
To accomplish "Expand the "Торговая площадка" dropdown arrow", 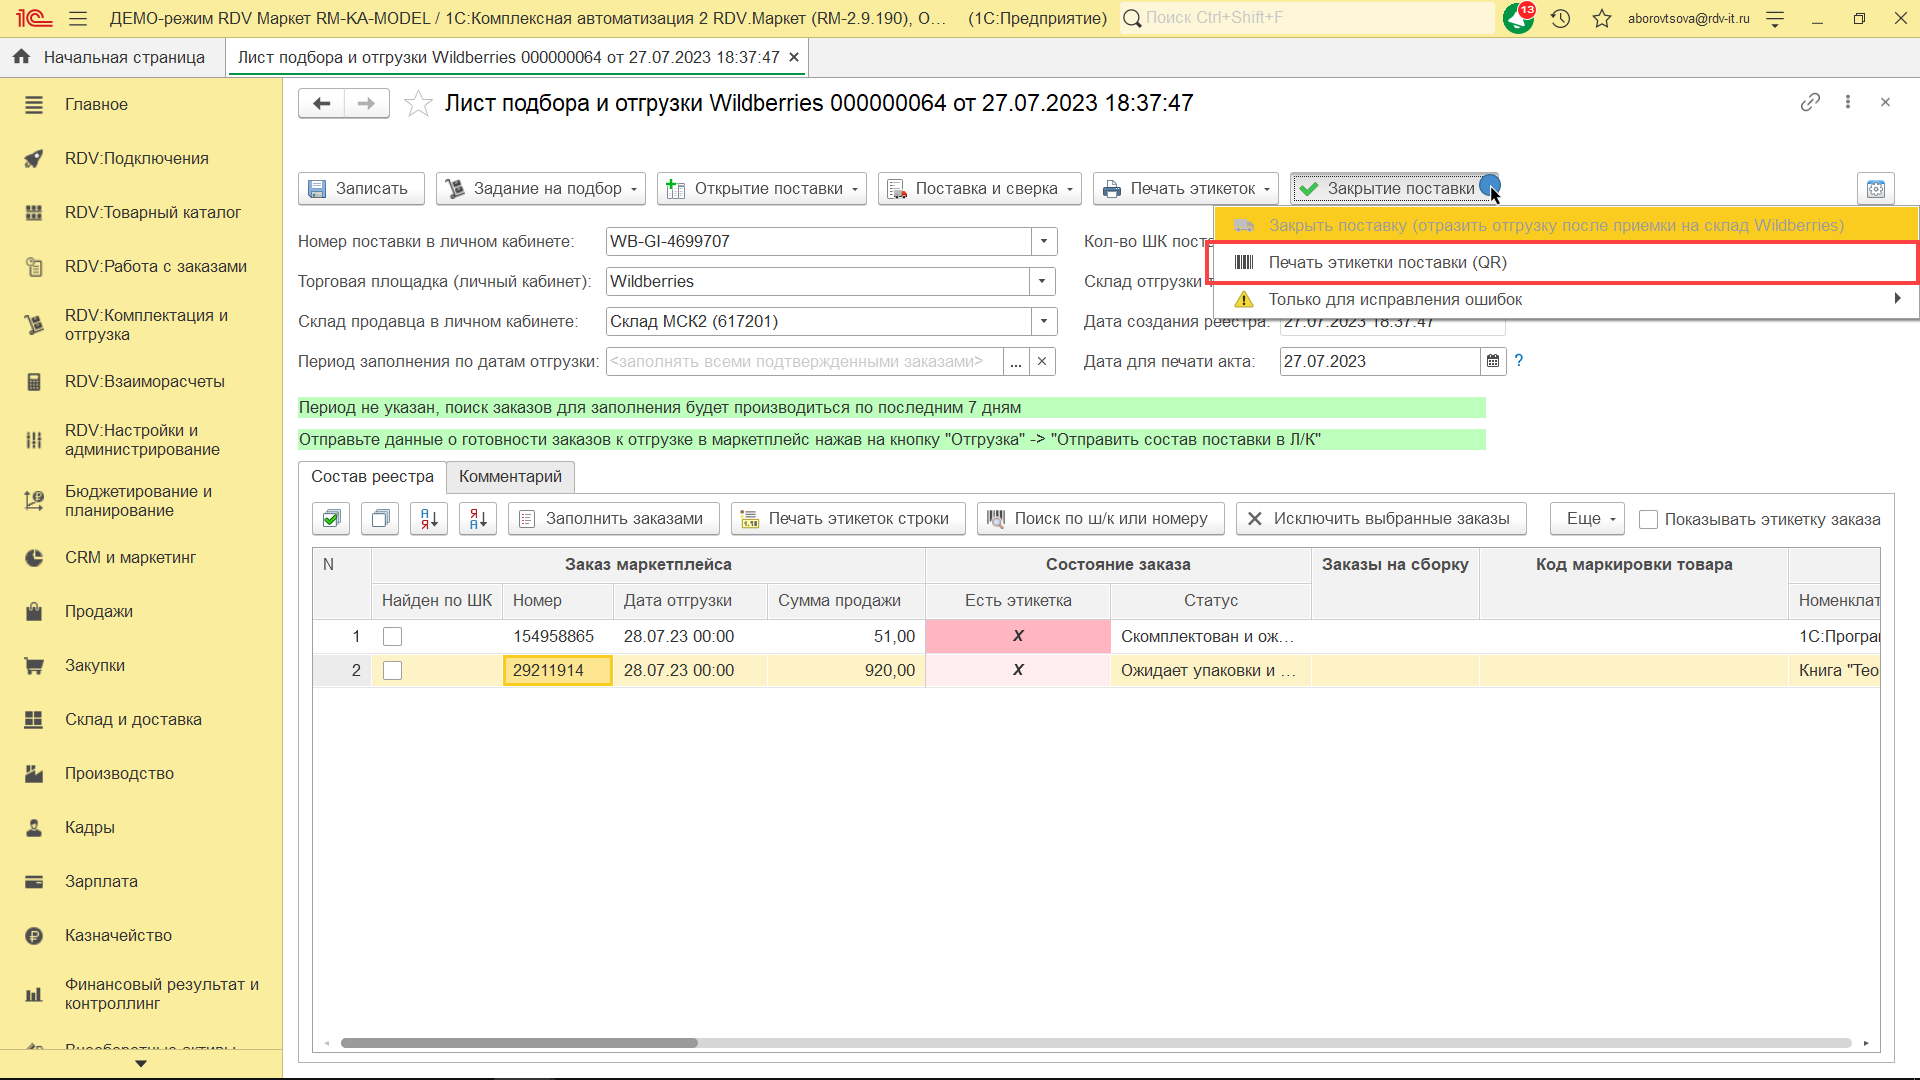I will (1042, 281).
